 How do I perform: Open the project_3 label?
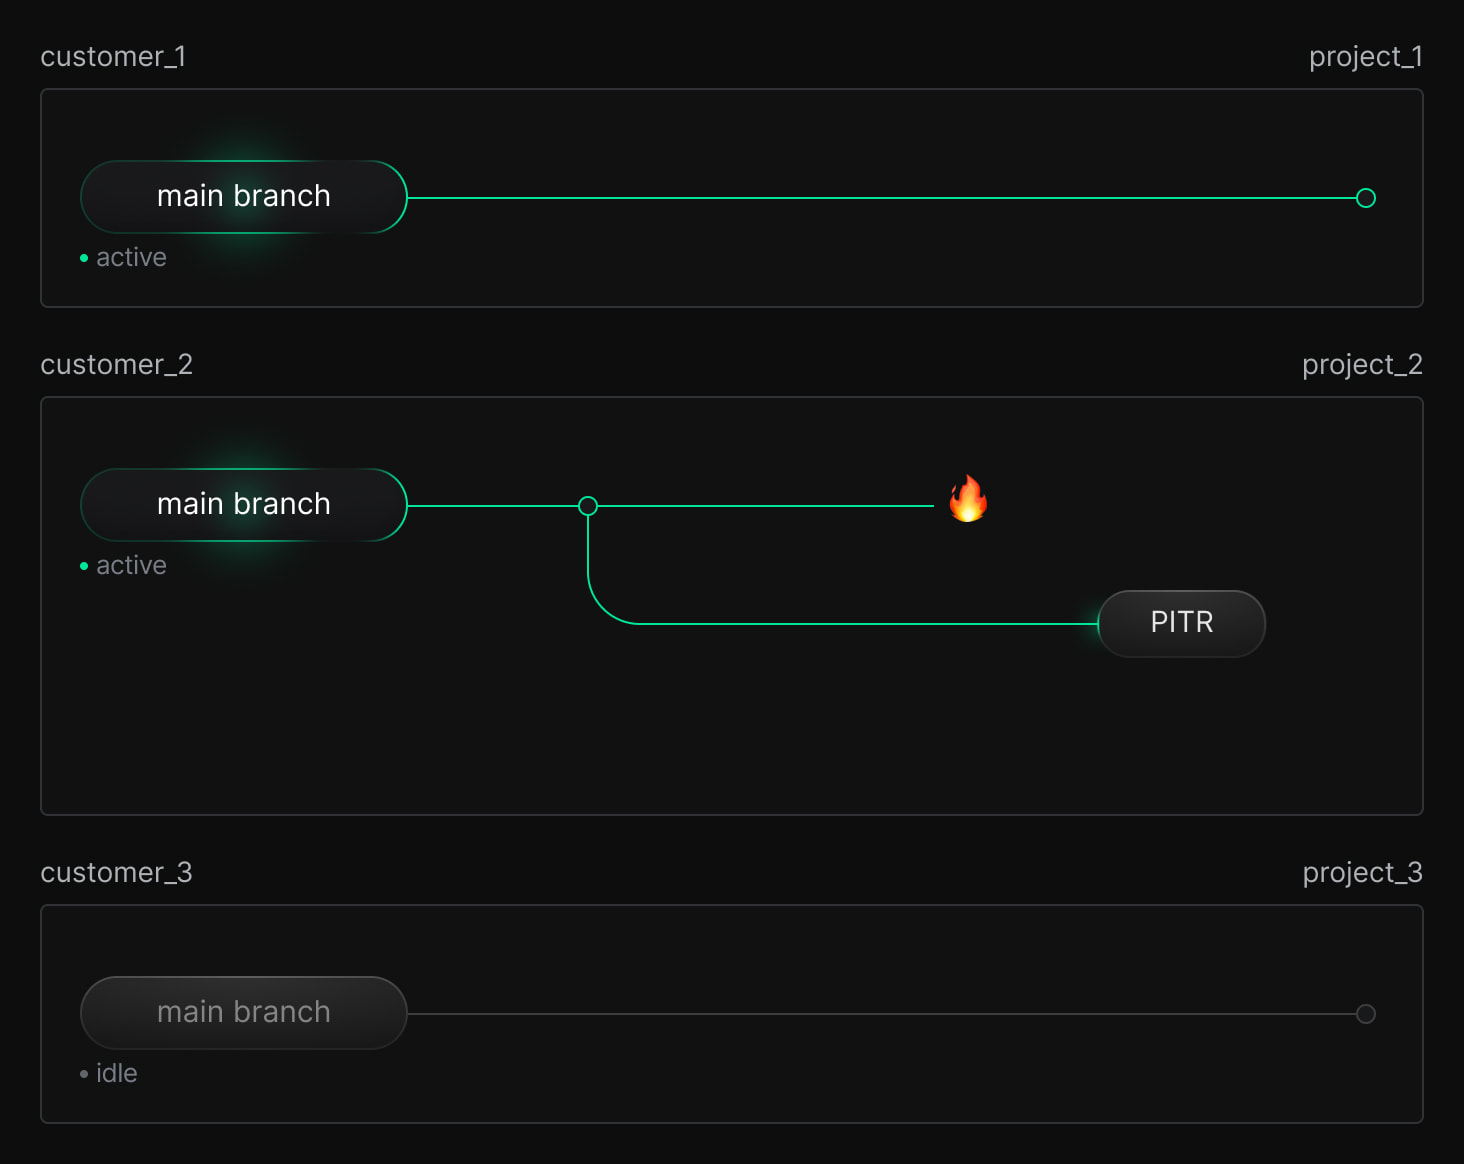(1361, 873)
